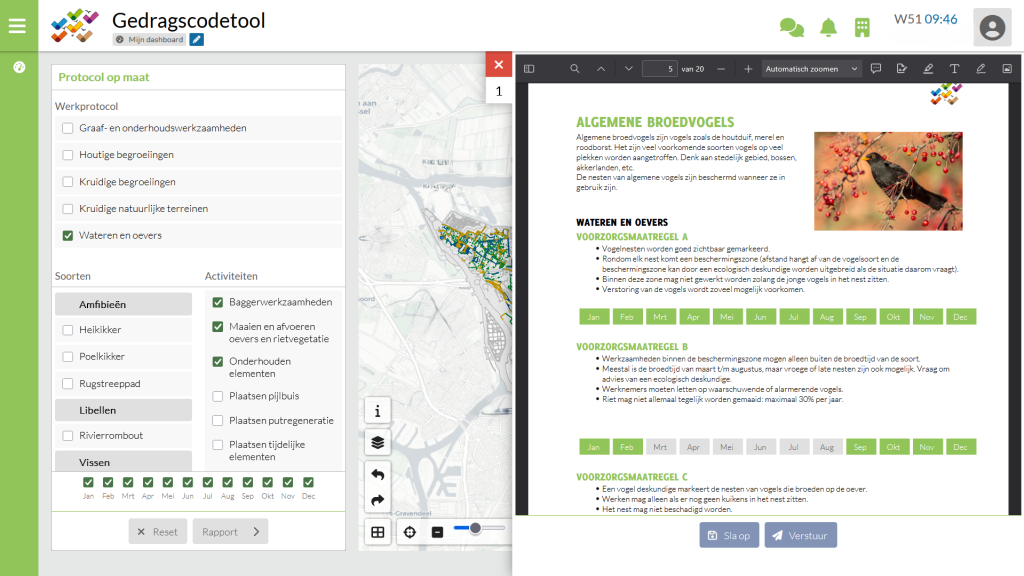Select the Libellen category

click(123, 408)
